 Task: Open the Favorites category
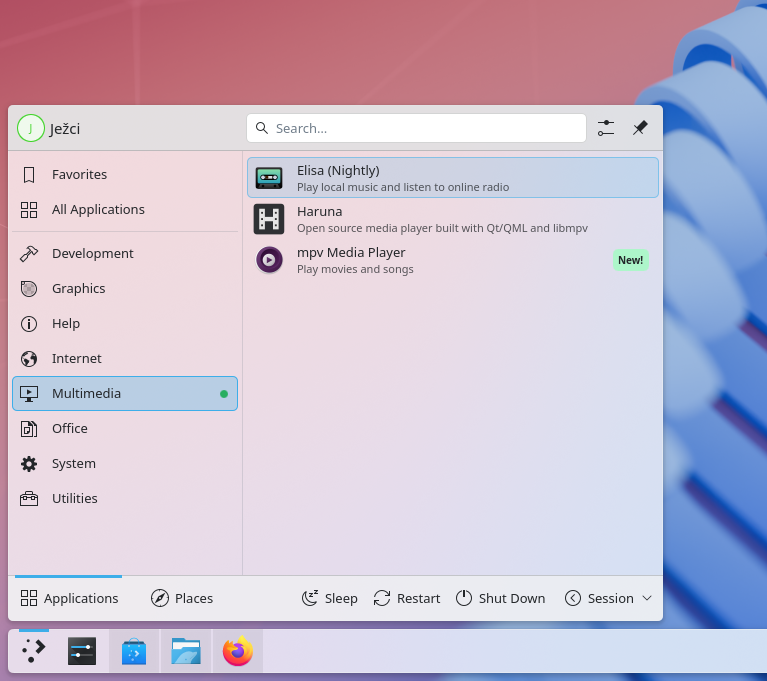(x=125, y=175)
